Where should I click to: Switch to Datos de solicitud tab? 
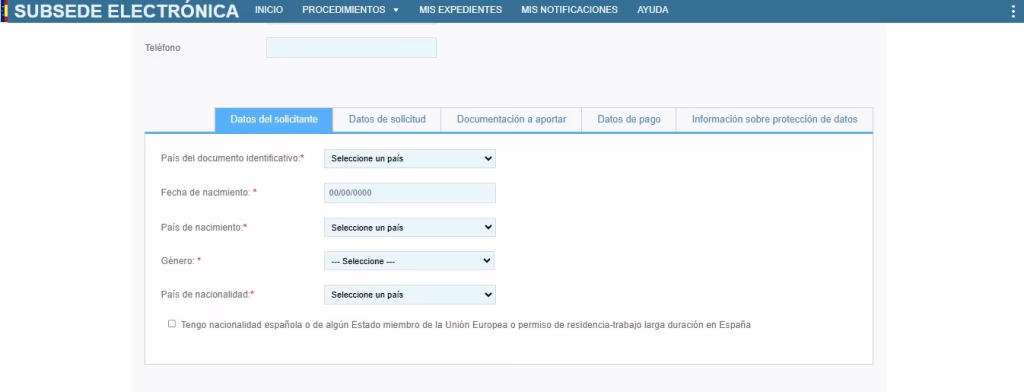(x=387, y=120)
